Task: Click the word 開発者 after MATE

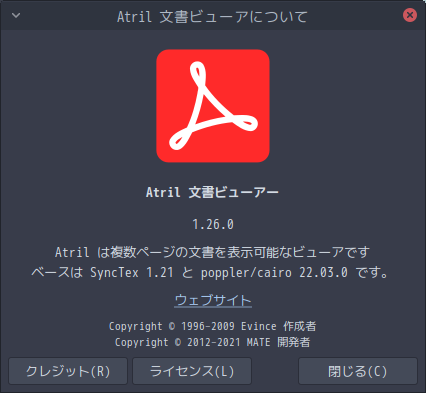Action: (294, 342)
